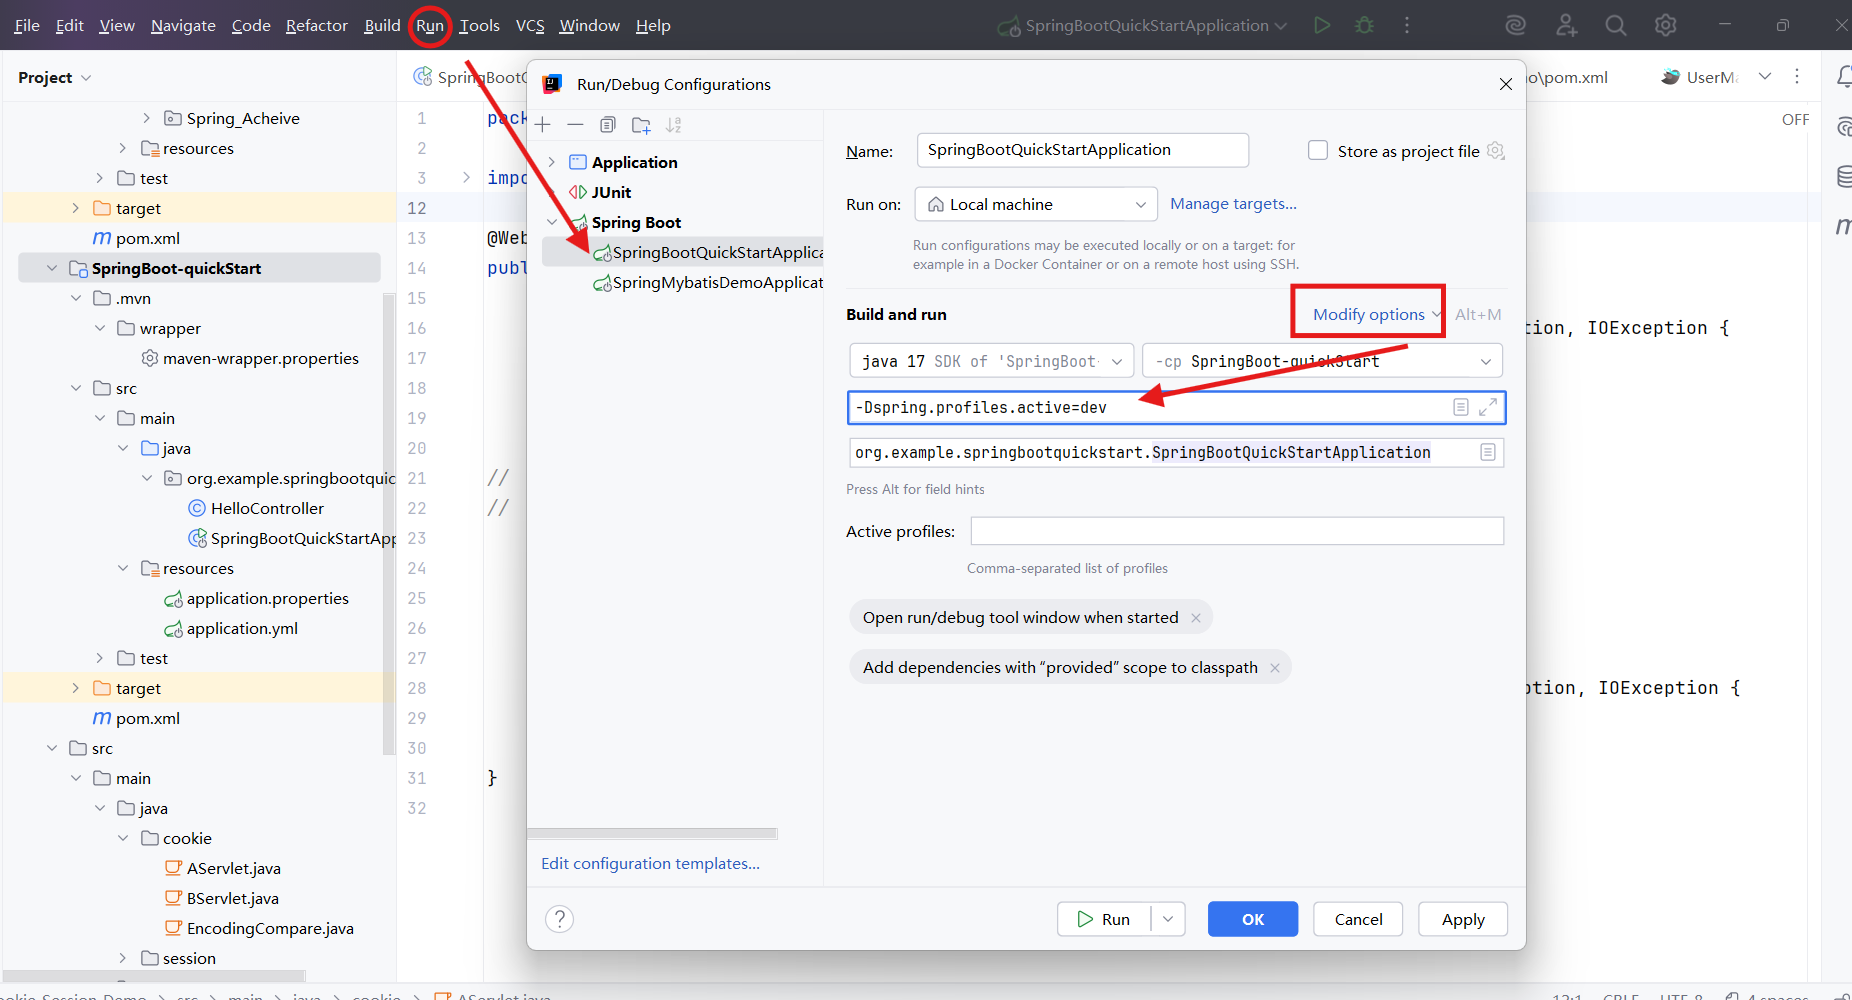Open the java 17 SDK dropdown

pos(991,361)
